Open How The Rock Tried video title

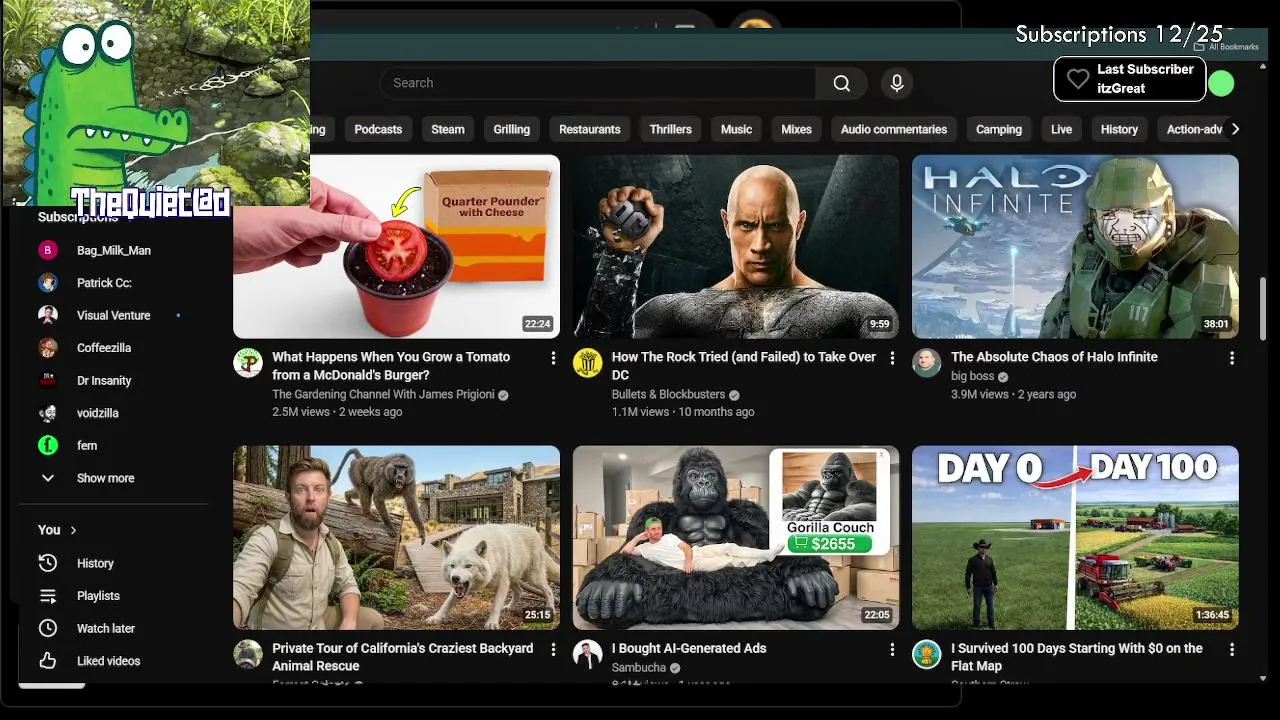point(744,366)
